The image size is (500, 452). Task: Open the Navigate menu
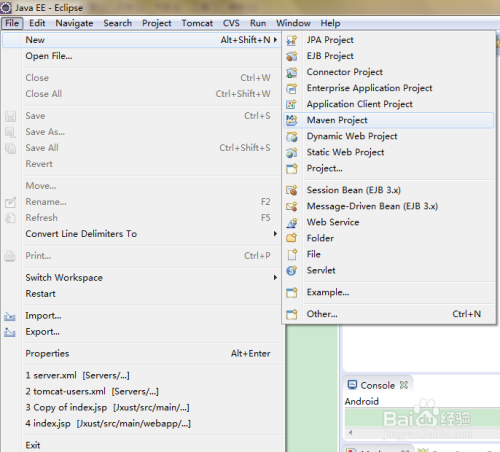pos(74,23)
